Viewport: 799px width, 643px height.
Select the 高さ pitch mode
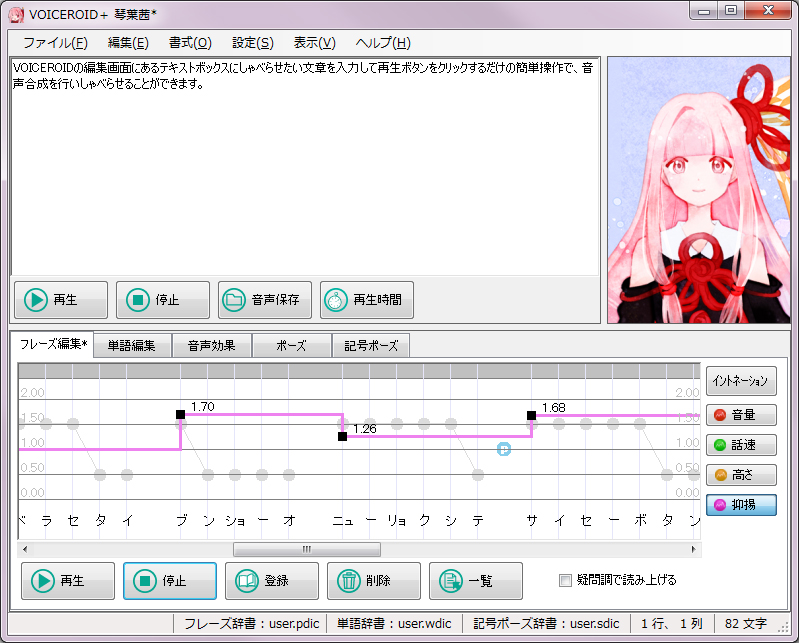741,475
